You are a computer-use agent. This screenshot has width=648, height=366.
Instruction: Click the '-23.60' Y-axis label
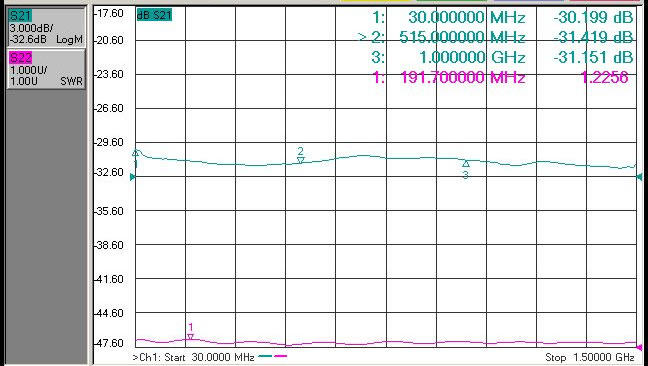(109, 74)
